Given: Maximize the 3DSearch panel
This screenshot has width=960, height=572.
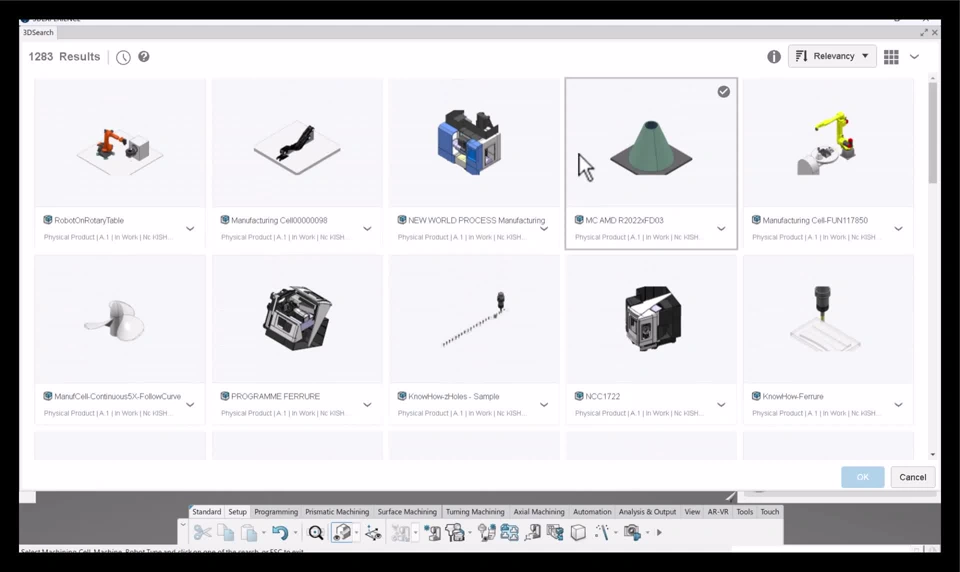Looking at the screenshot, I should [923, 32].
